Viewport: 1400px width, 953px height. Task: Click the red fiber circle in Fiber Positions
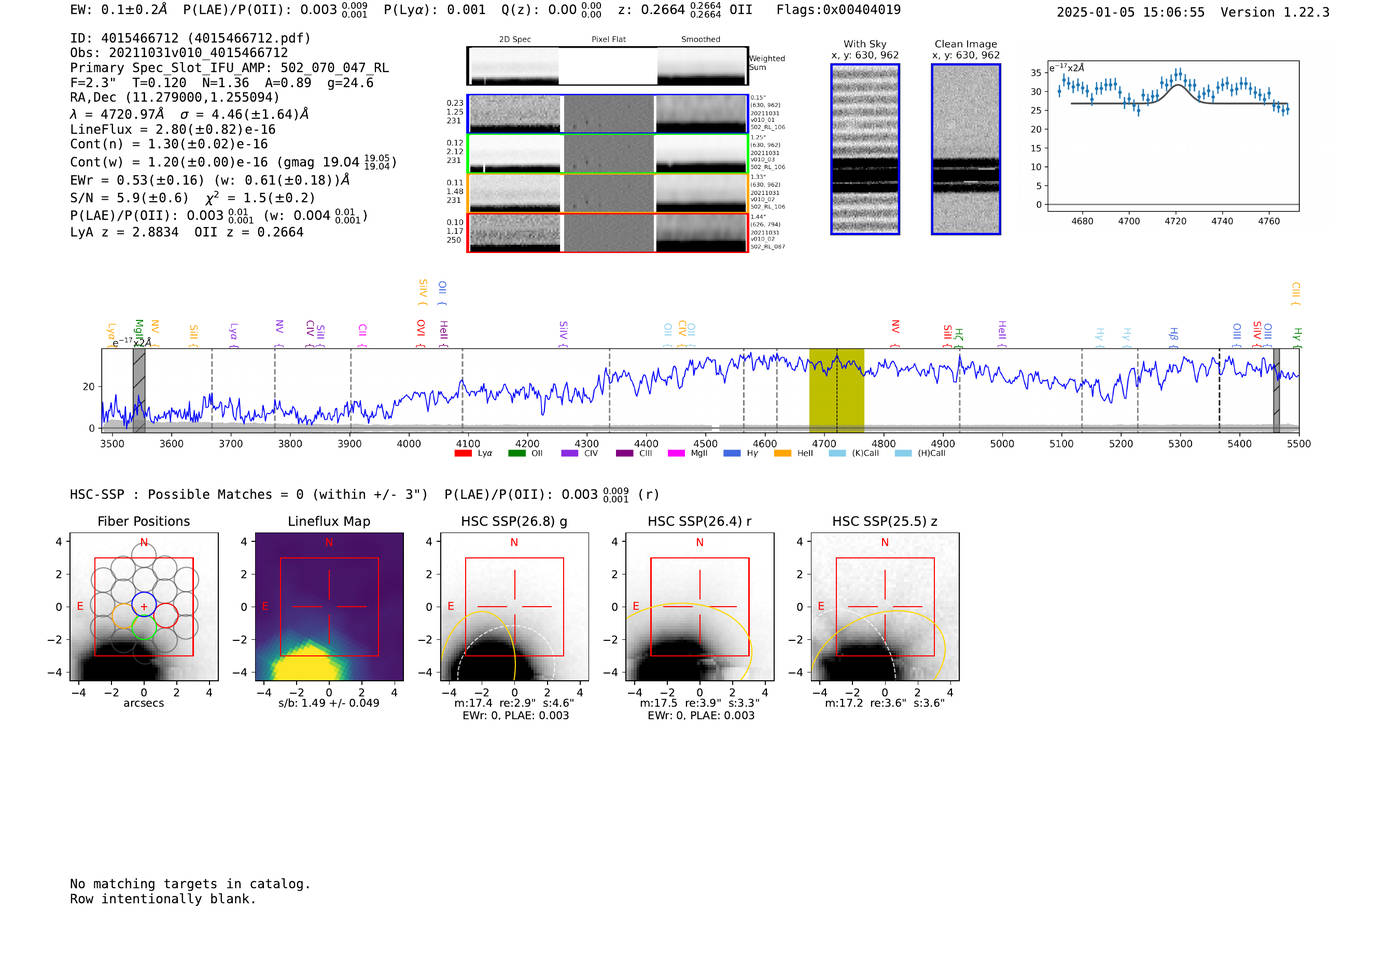pos(165,615)
